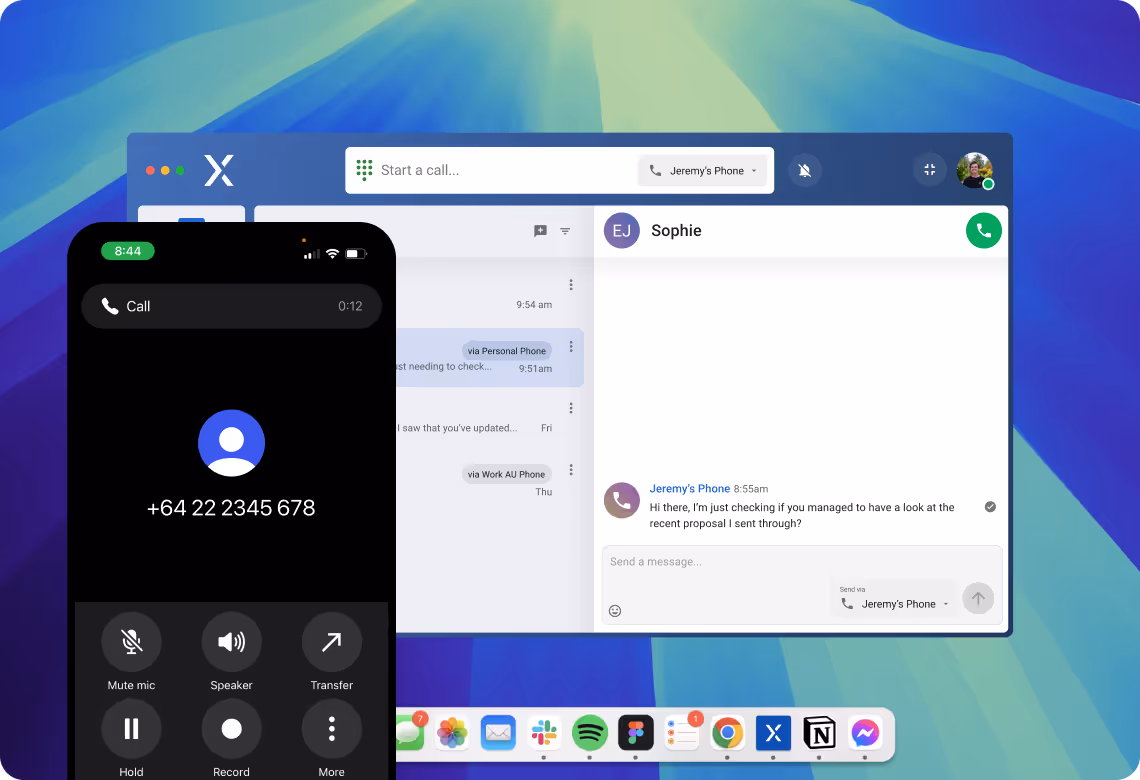Open the dial pad grid icon

pos(364,170)
